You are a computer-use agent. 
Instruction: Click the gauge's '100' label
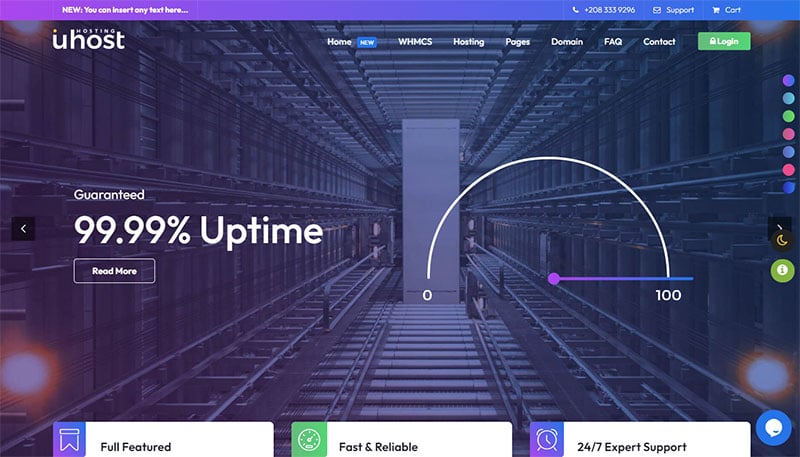[668, 295]
